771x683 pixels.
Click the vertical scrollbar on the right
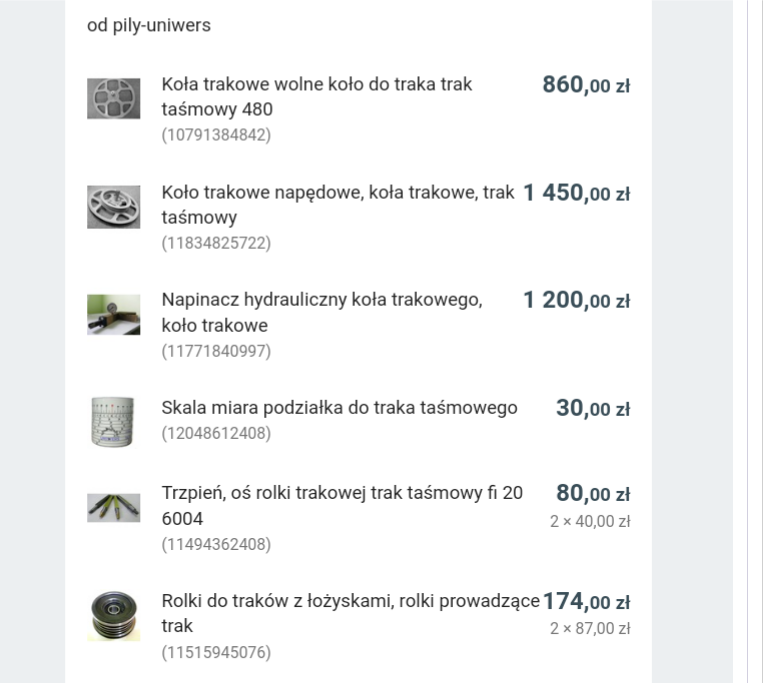(x=756, y=340)
